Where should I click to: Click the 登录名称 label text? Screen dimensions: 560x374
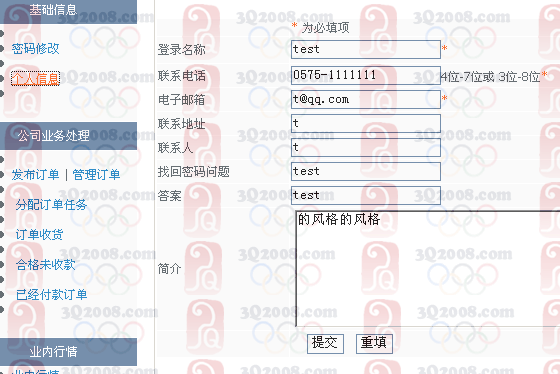(182, 50)
